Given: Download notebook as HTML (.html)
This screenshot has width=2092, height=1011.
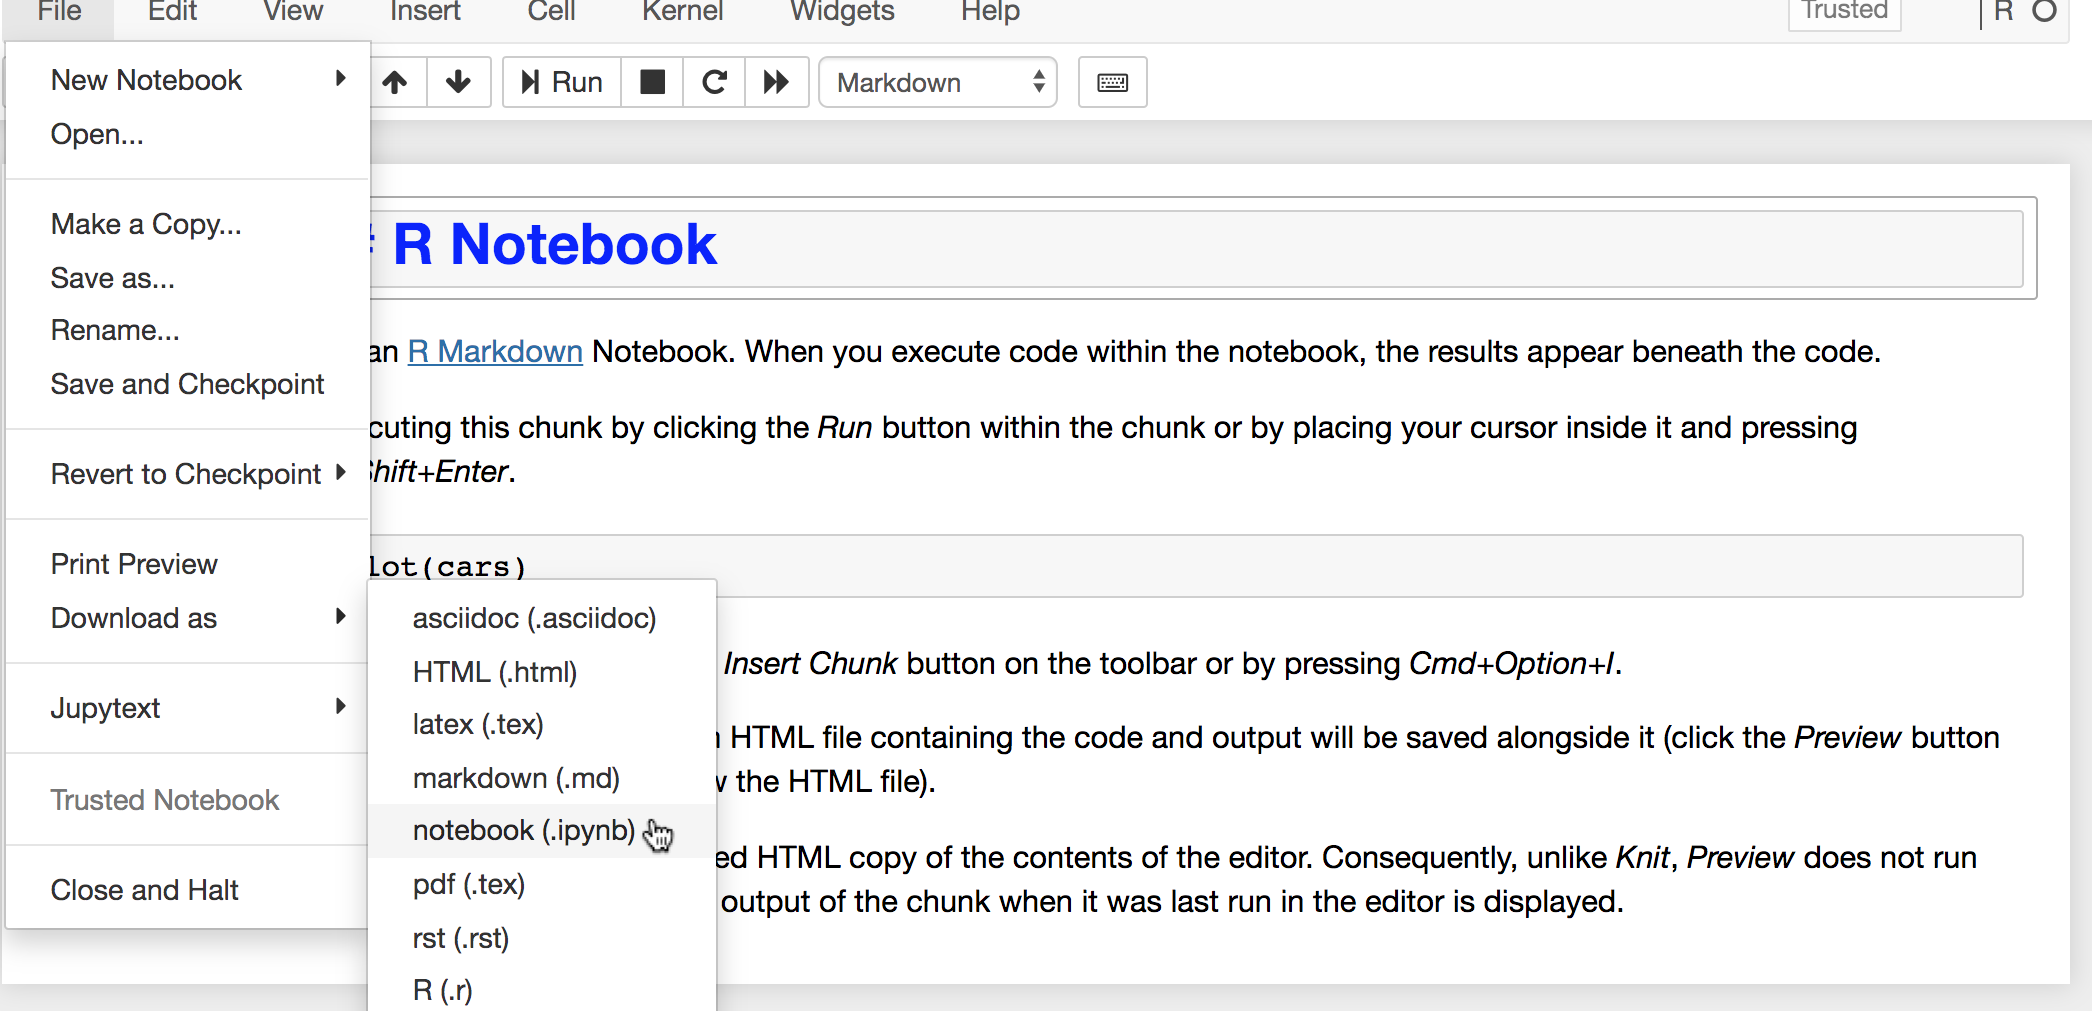Looking at the screenshot, I should click(x=495, y=672).
